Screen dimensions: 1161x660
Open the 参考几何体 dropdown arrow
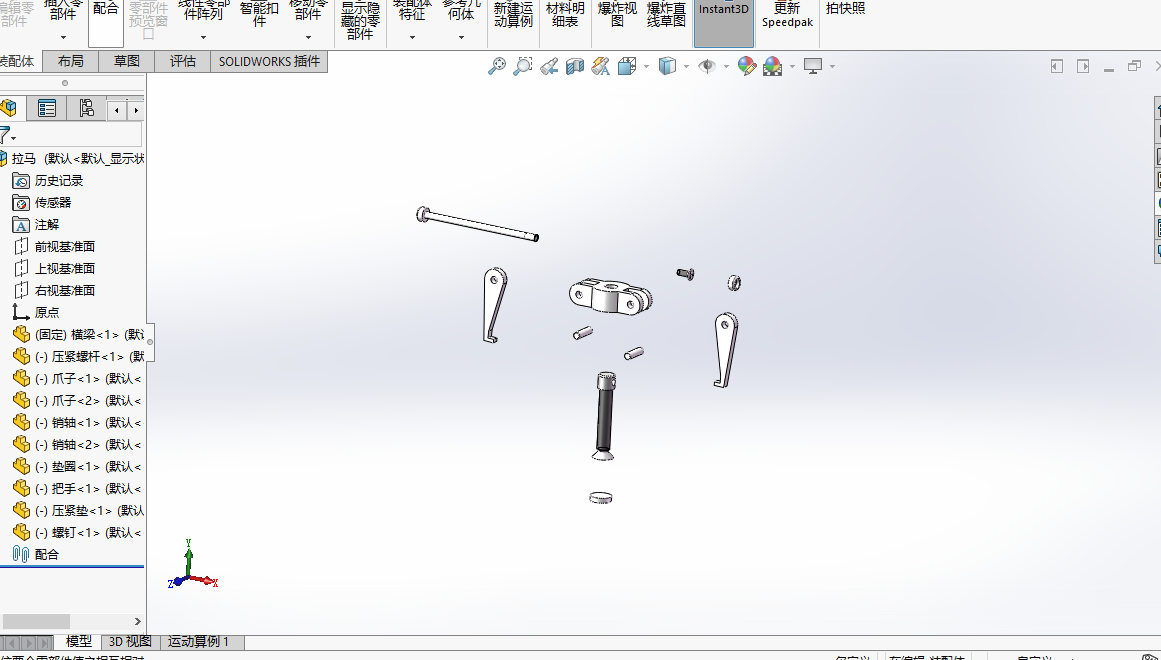point(461,37)
